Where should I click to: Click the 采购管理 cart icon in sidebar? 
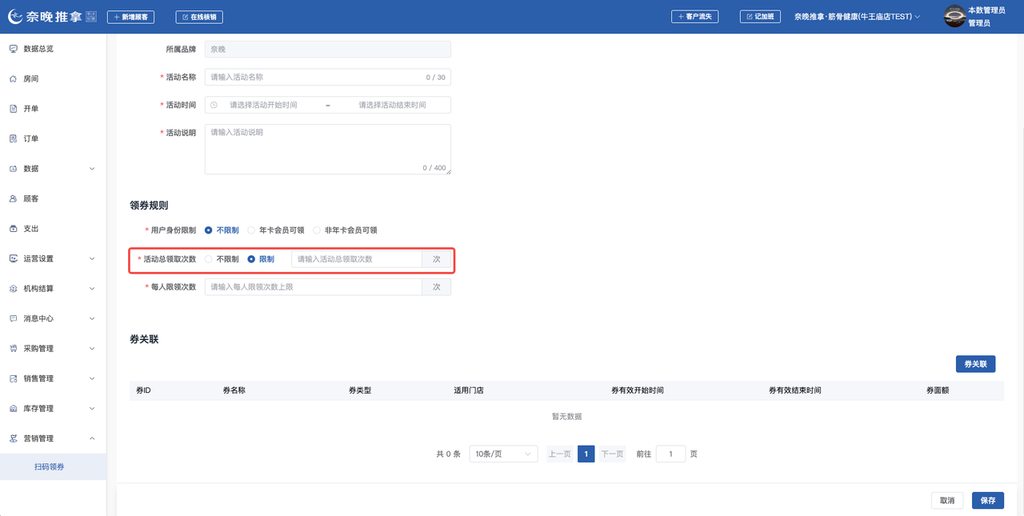(13, 349)
